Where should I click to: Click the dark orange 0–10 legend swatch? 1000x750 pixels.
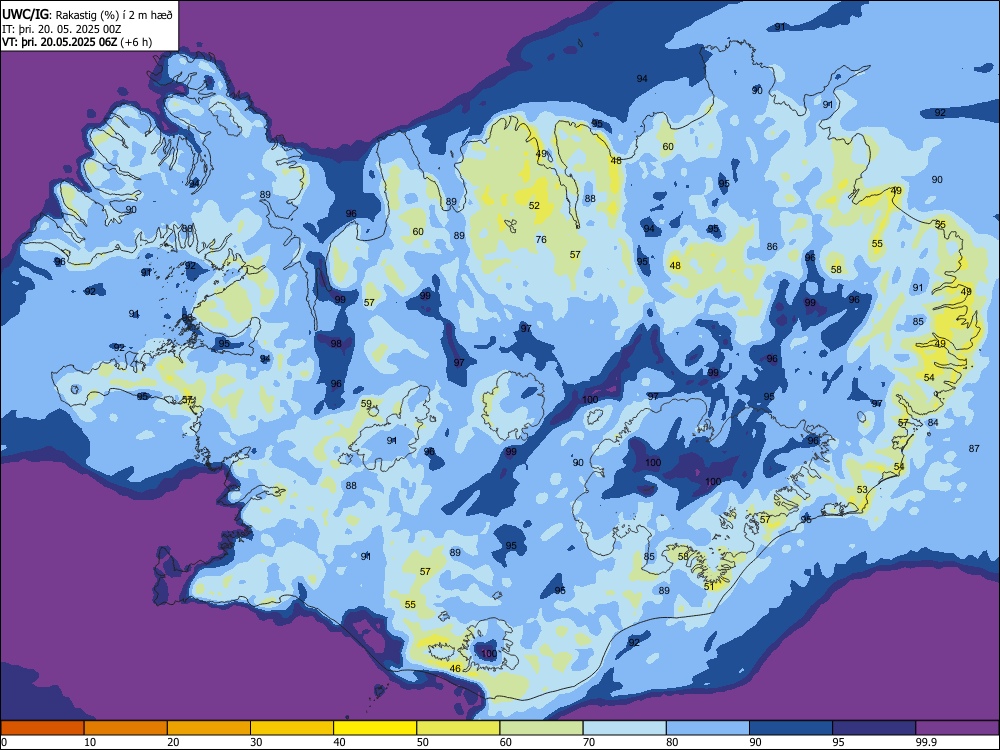(42, 728)
